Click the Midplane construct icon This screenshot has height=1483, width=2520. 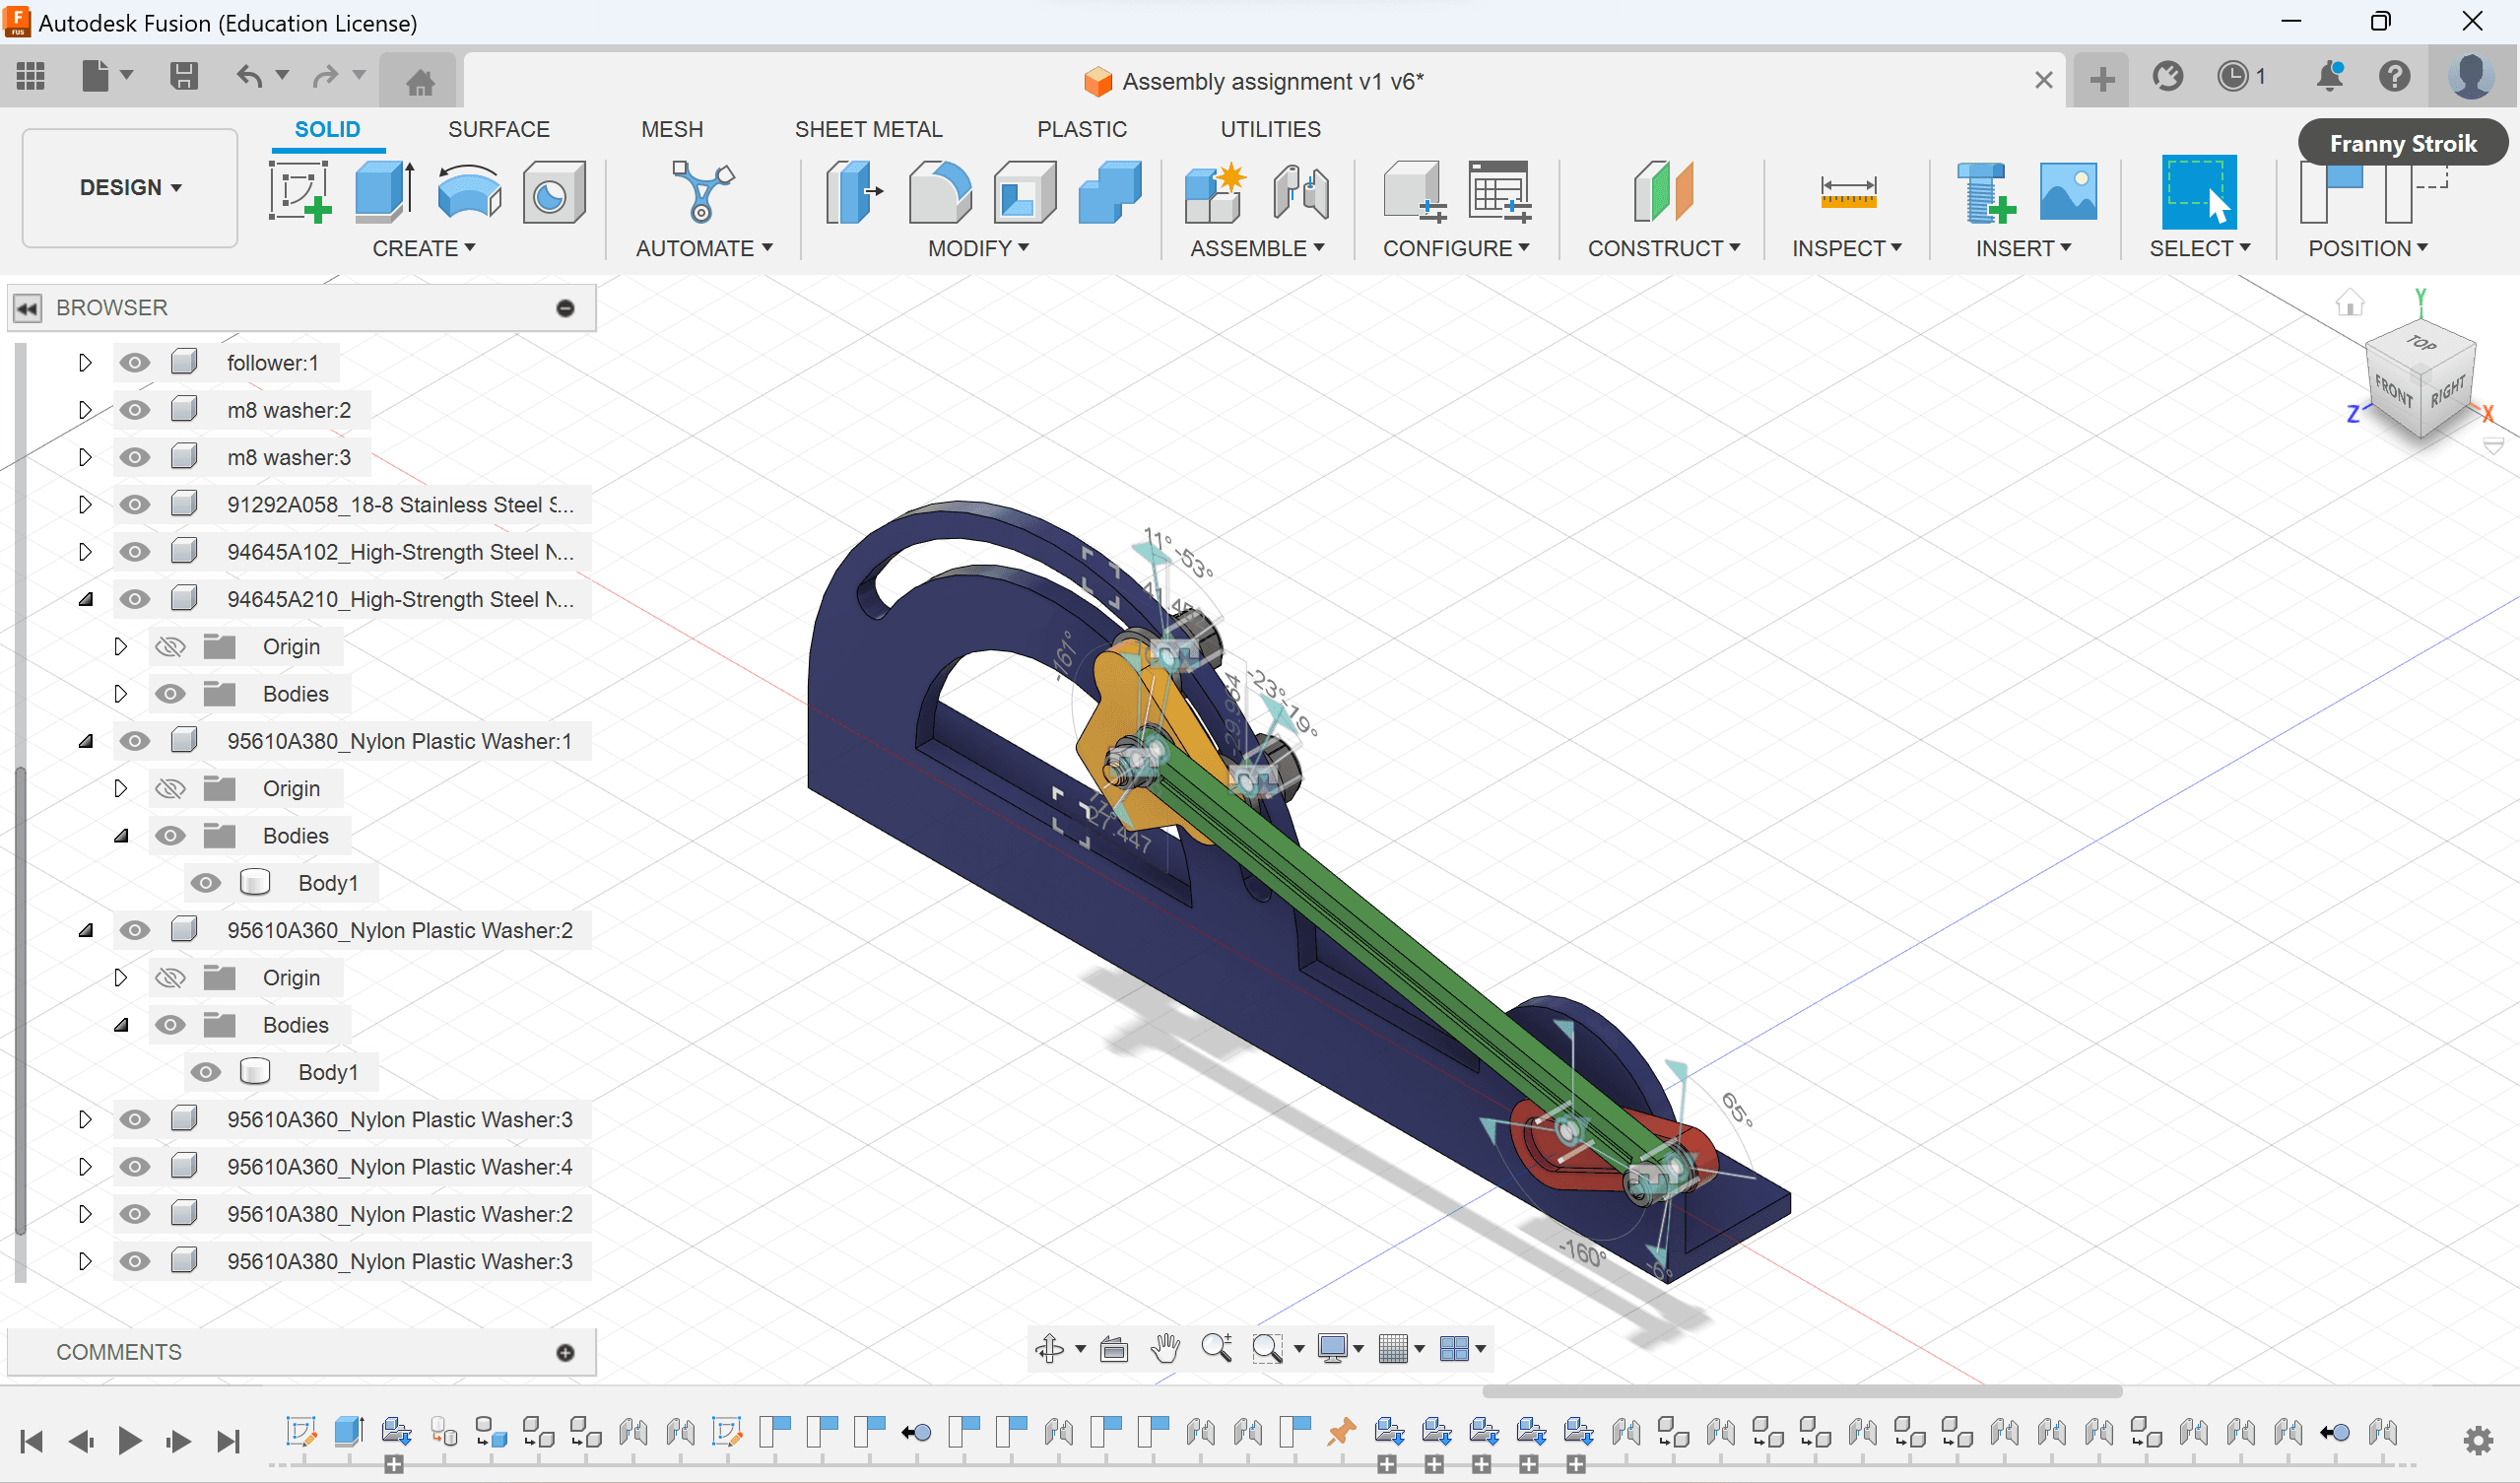tap(1663, 191)
